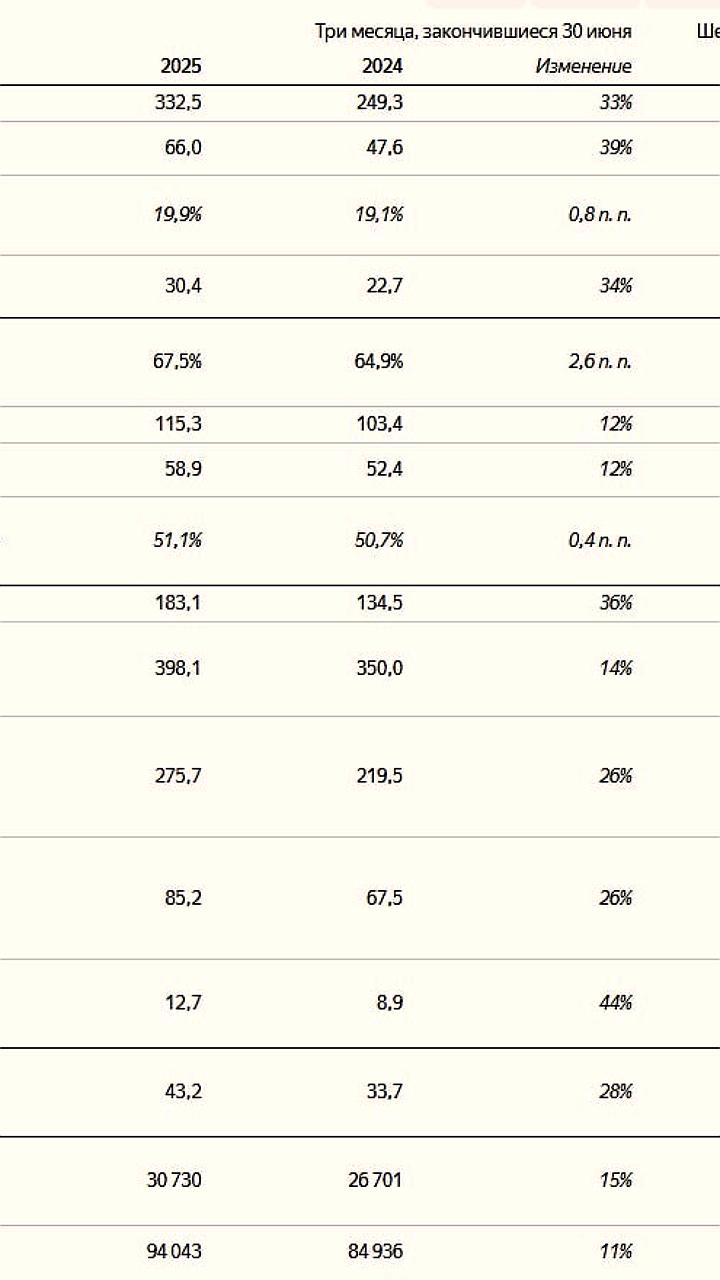Click the 350,0 value cell

381,668
